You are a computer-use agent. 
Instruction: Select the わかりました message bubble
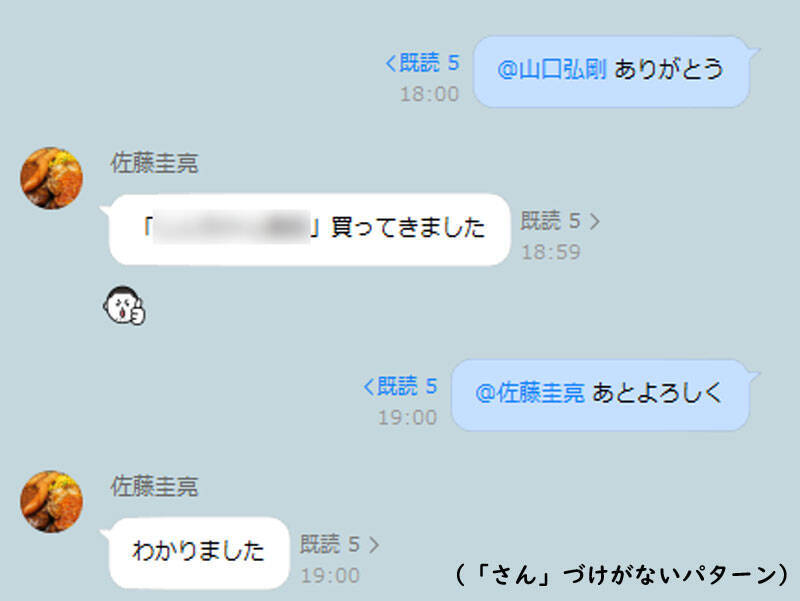coord(199,553)
